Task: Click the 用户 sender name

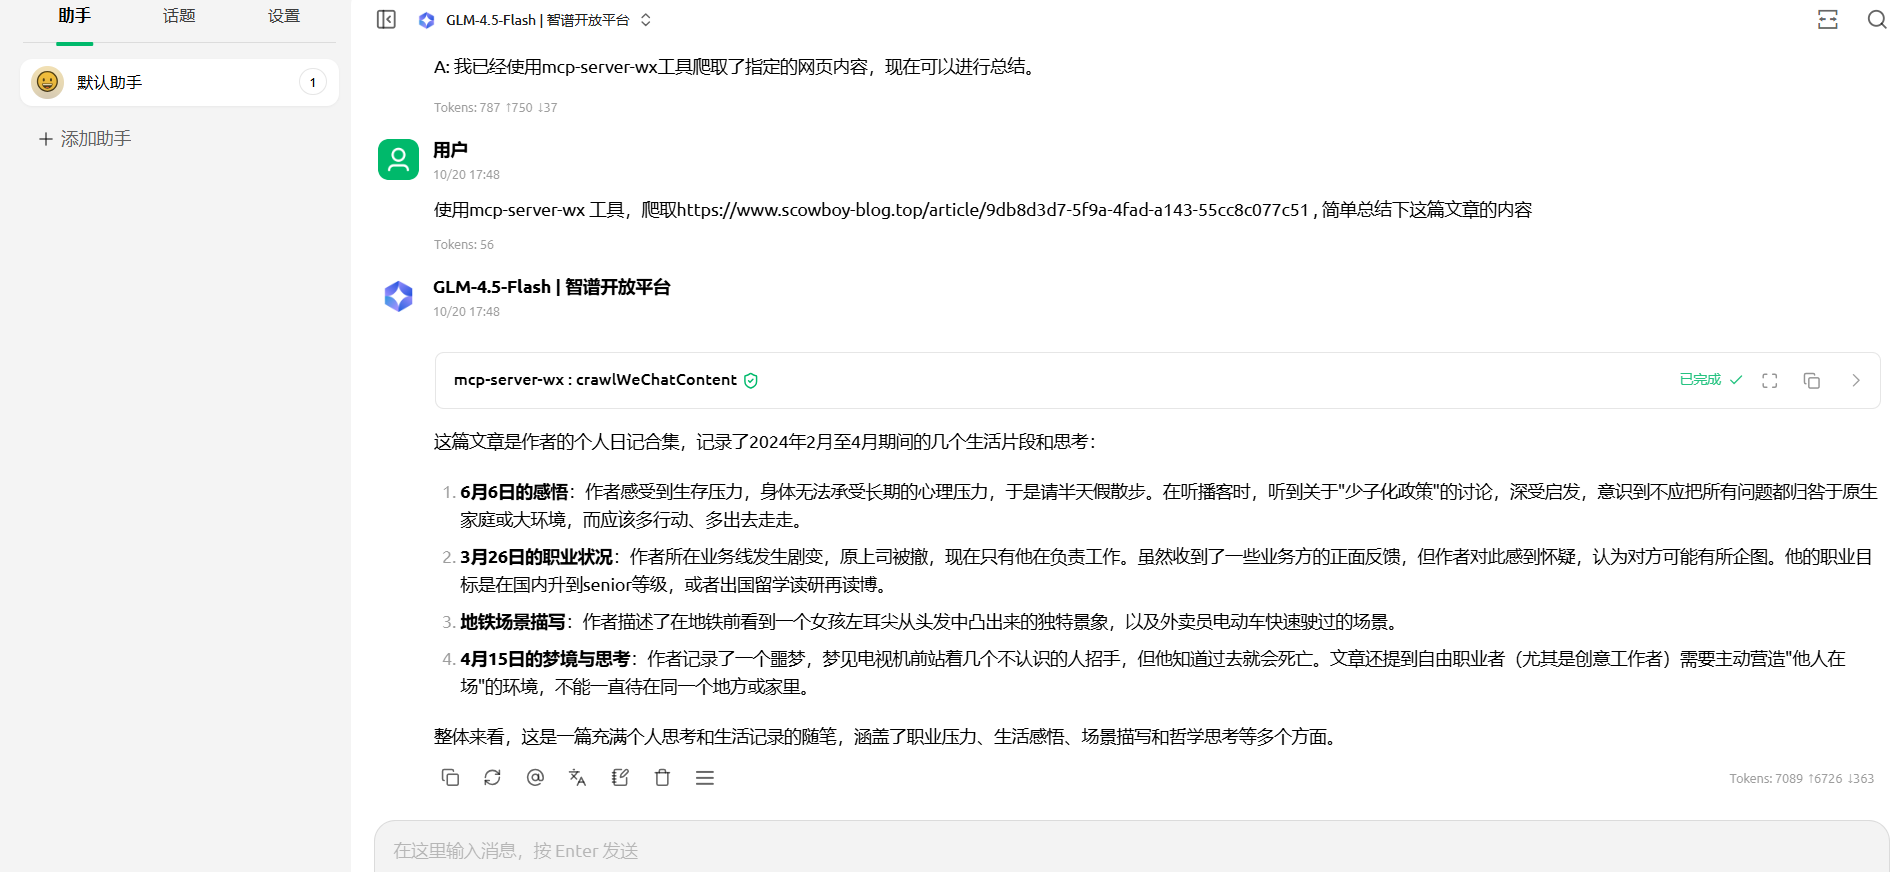Action: click(x=450, y=150)
